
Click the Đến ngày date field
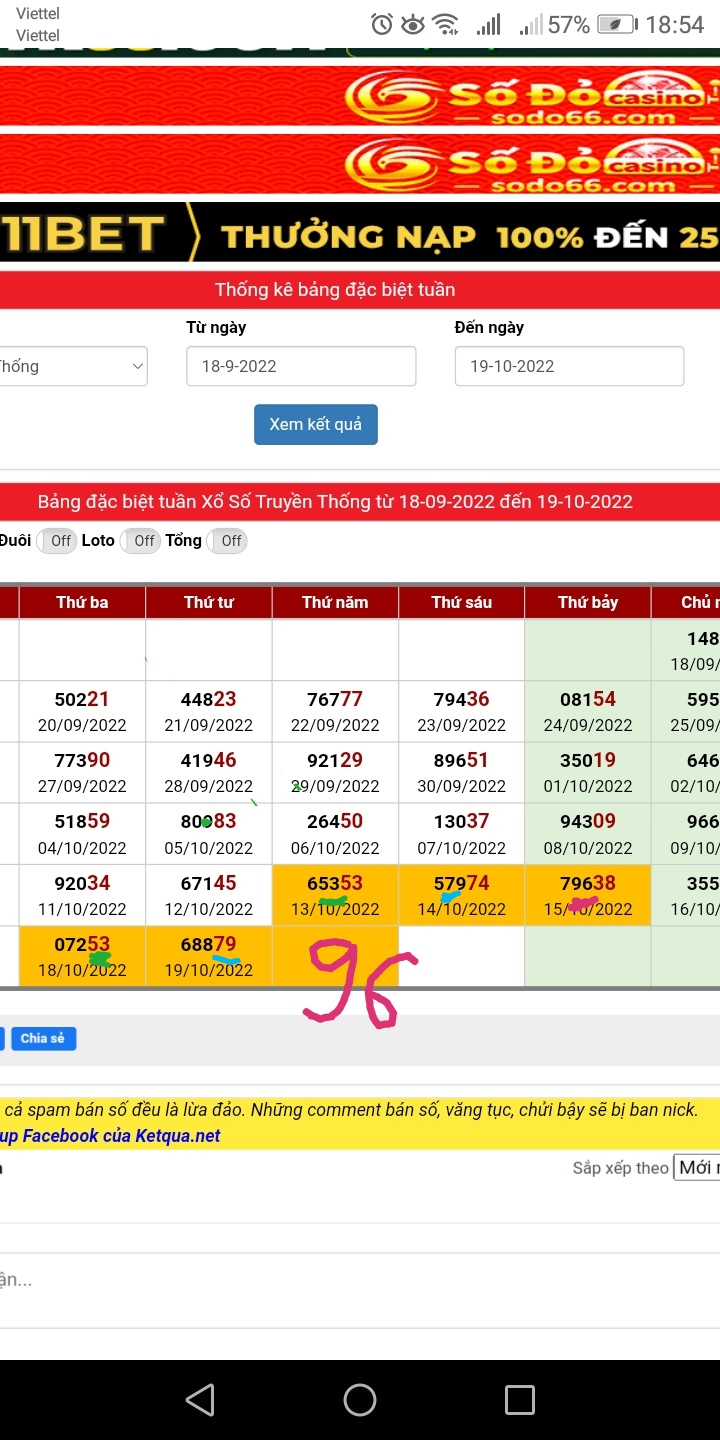point(569,366)
